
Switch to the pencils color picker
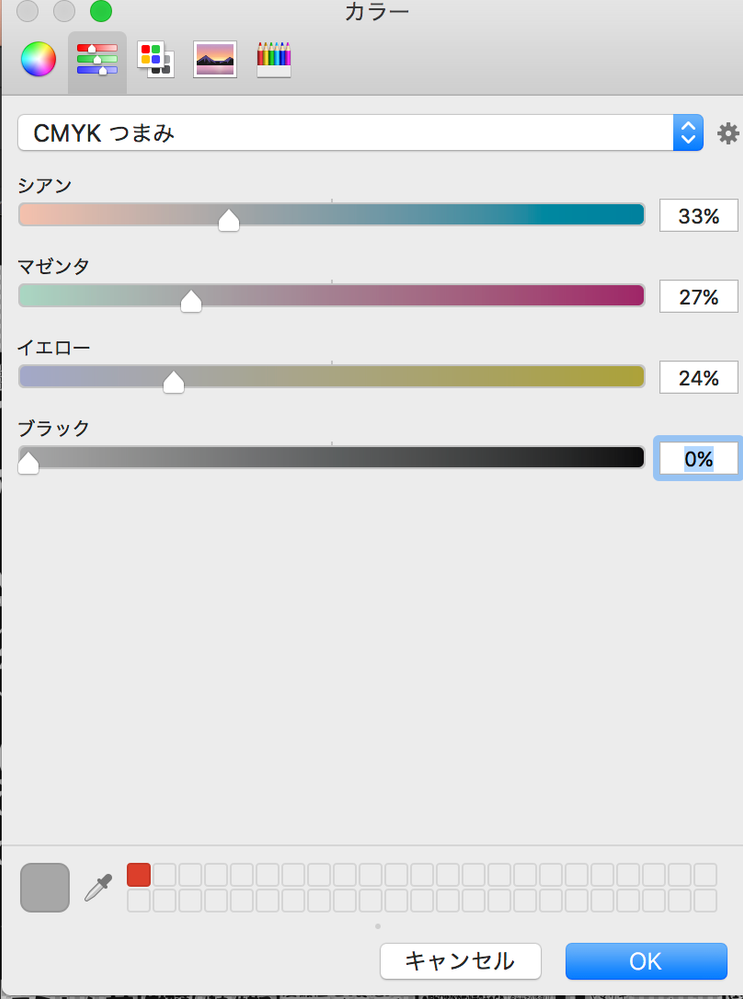[x=274, y=60]
